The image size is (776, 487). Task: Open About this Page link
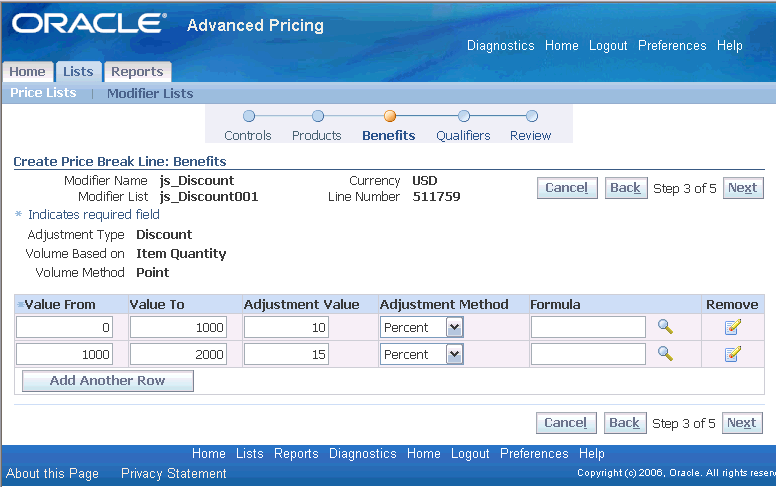52,474
